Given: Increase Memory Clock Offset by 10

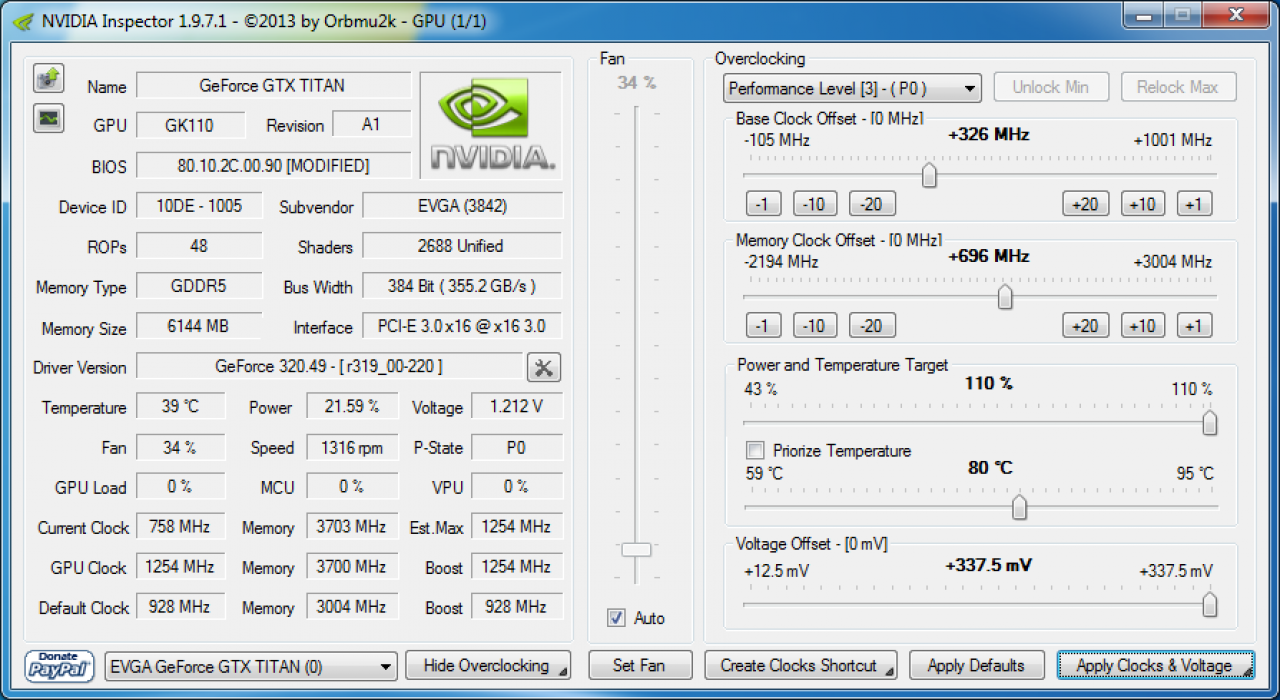Looking at the screenshot, I should pyautogui.click(x=1142, y=325).
